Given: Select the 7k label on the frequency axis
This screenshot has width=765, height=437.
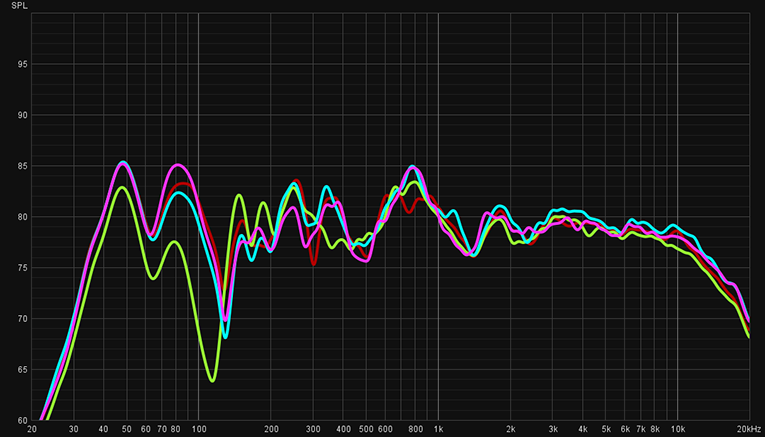Looking at the screenshot, I should [641, 429].
